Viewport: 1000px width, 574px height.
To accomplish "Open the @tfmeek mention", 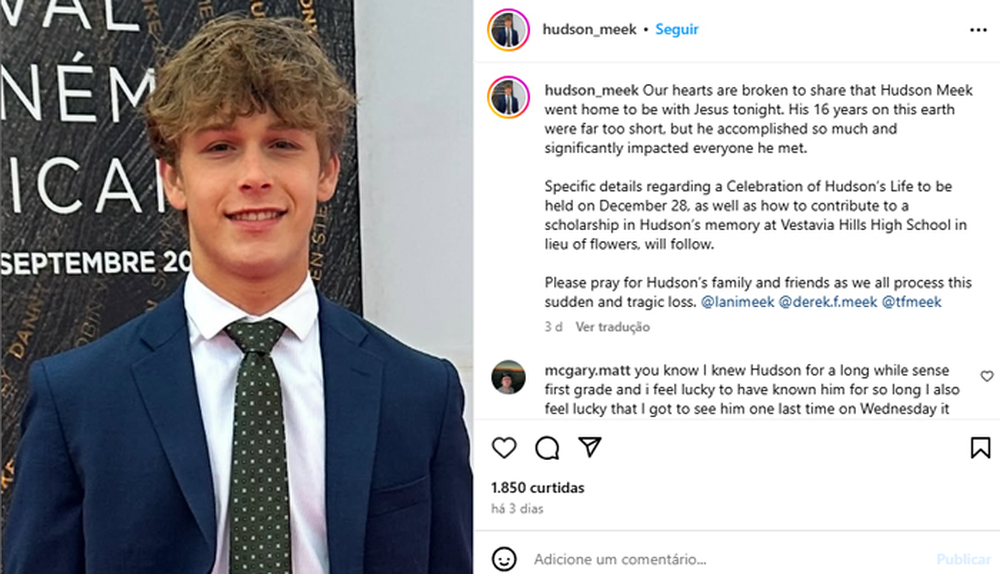I will (911, 301).
